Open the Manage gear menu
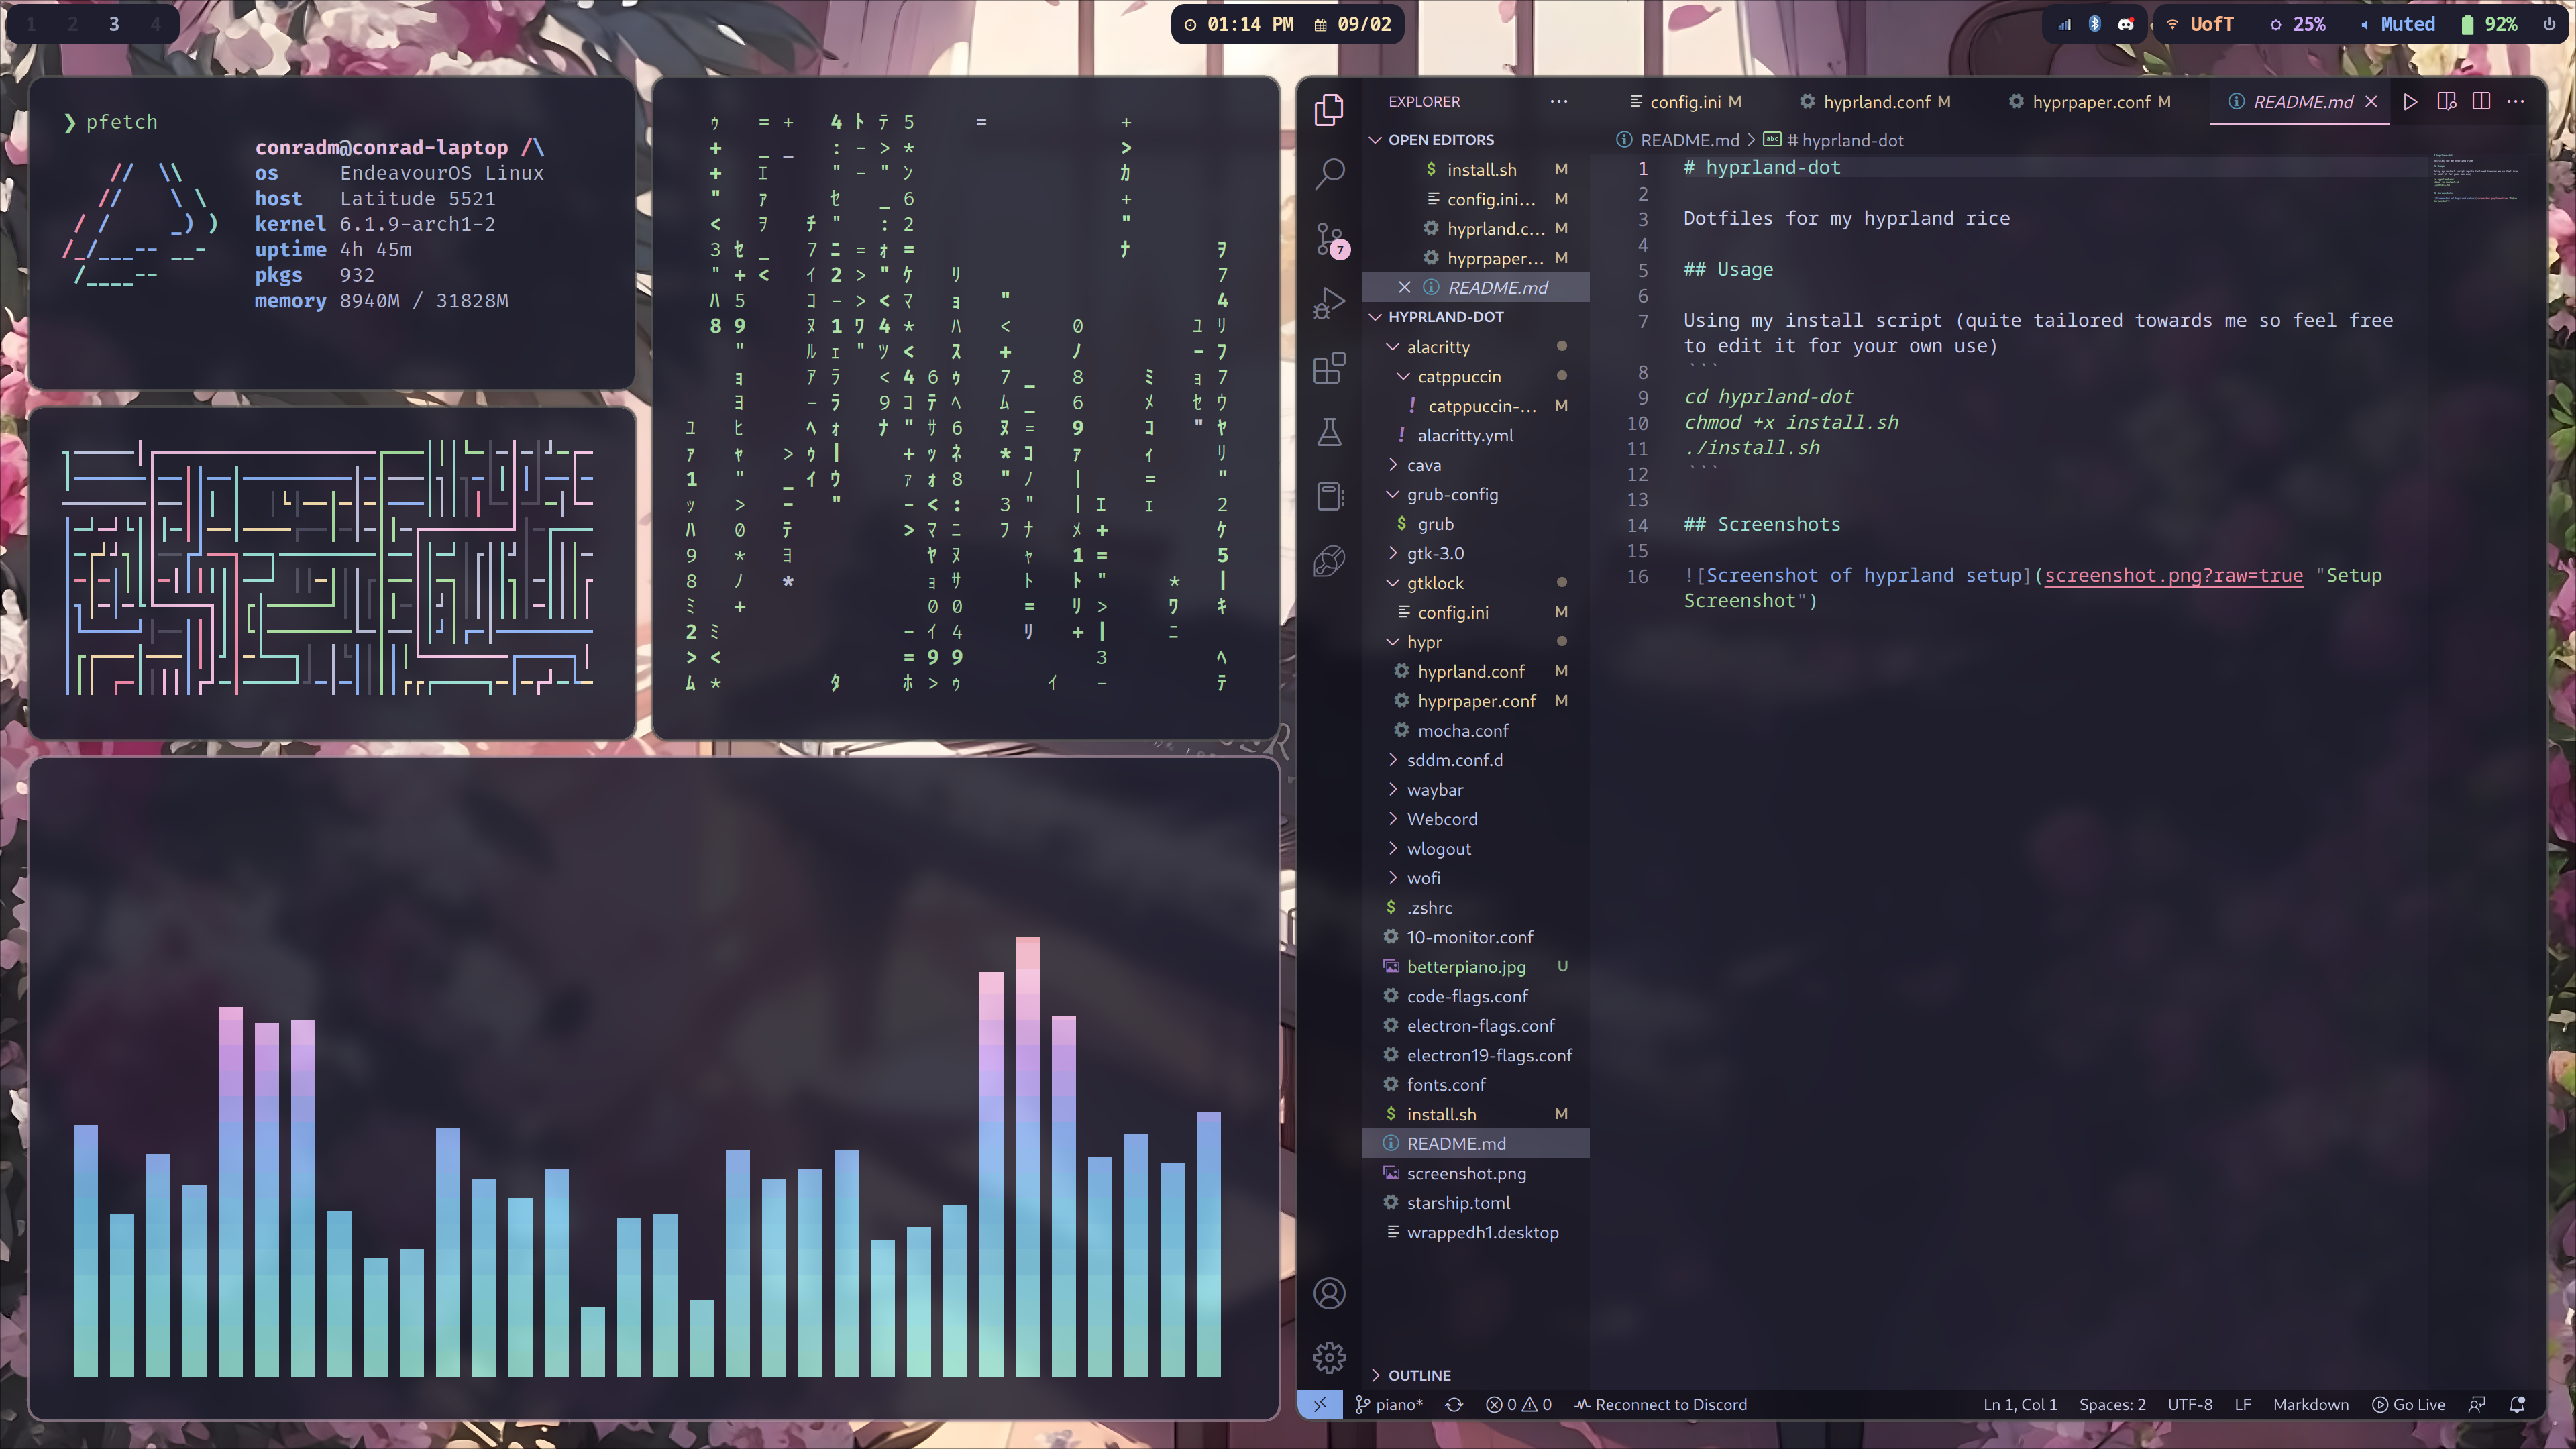2576x1449 pixels. (x=1329, y=1357)
